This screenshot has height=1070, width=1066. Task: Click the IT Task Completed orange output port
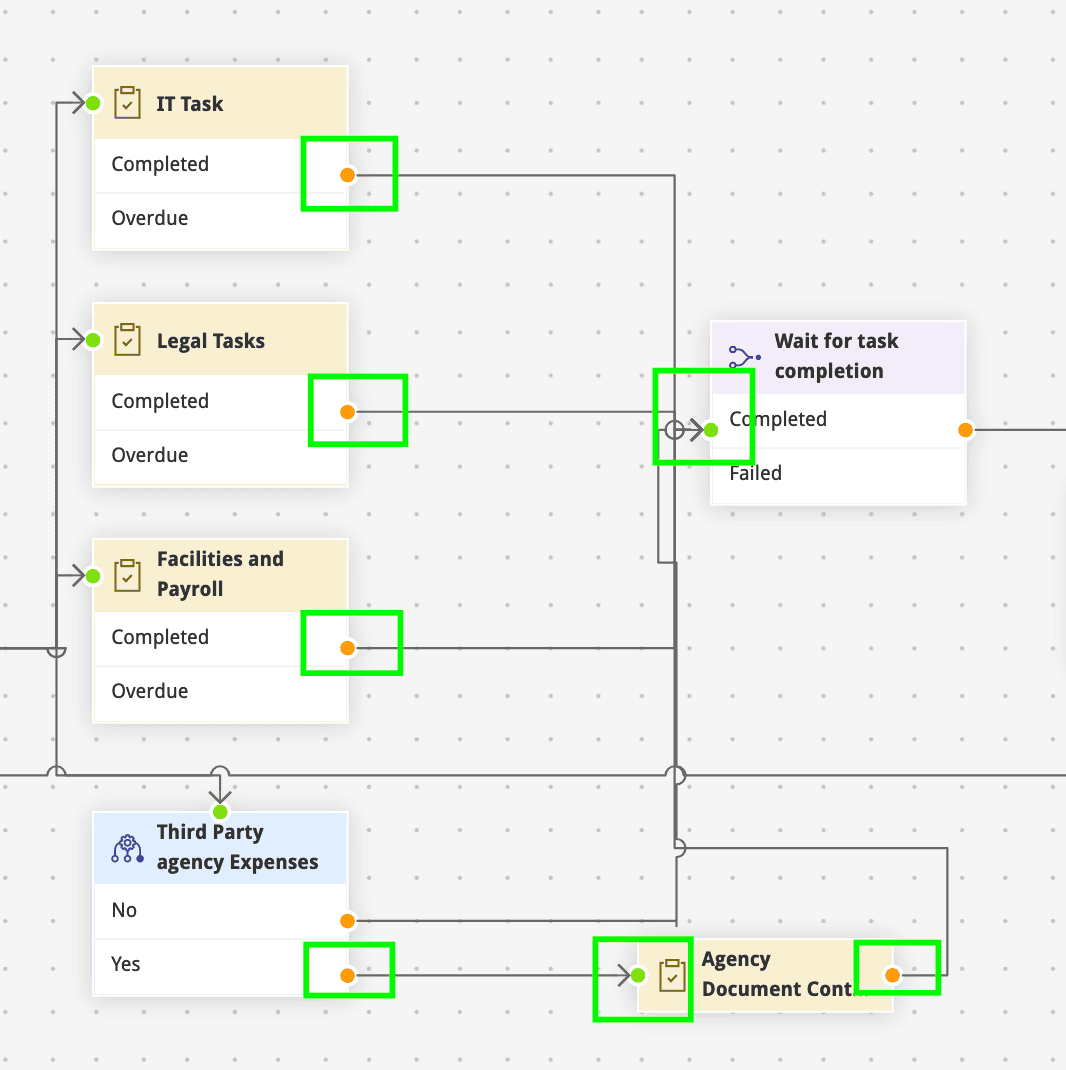[x=347, y=175]
